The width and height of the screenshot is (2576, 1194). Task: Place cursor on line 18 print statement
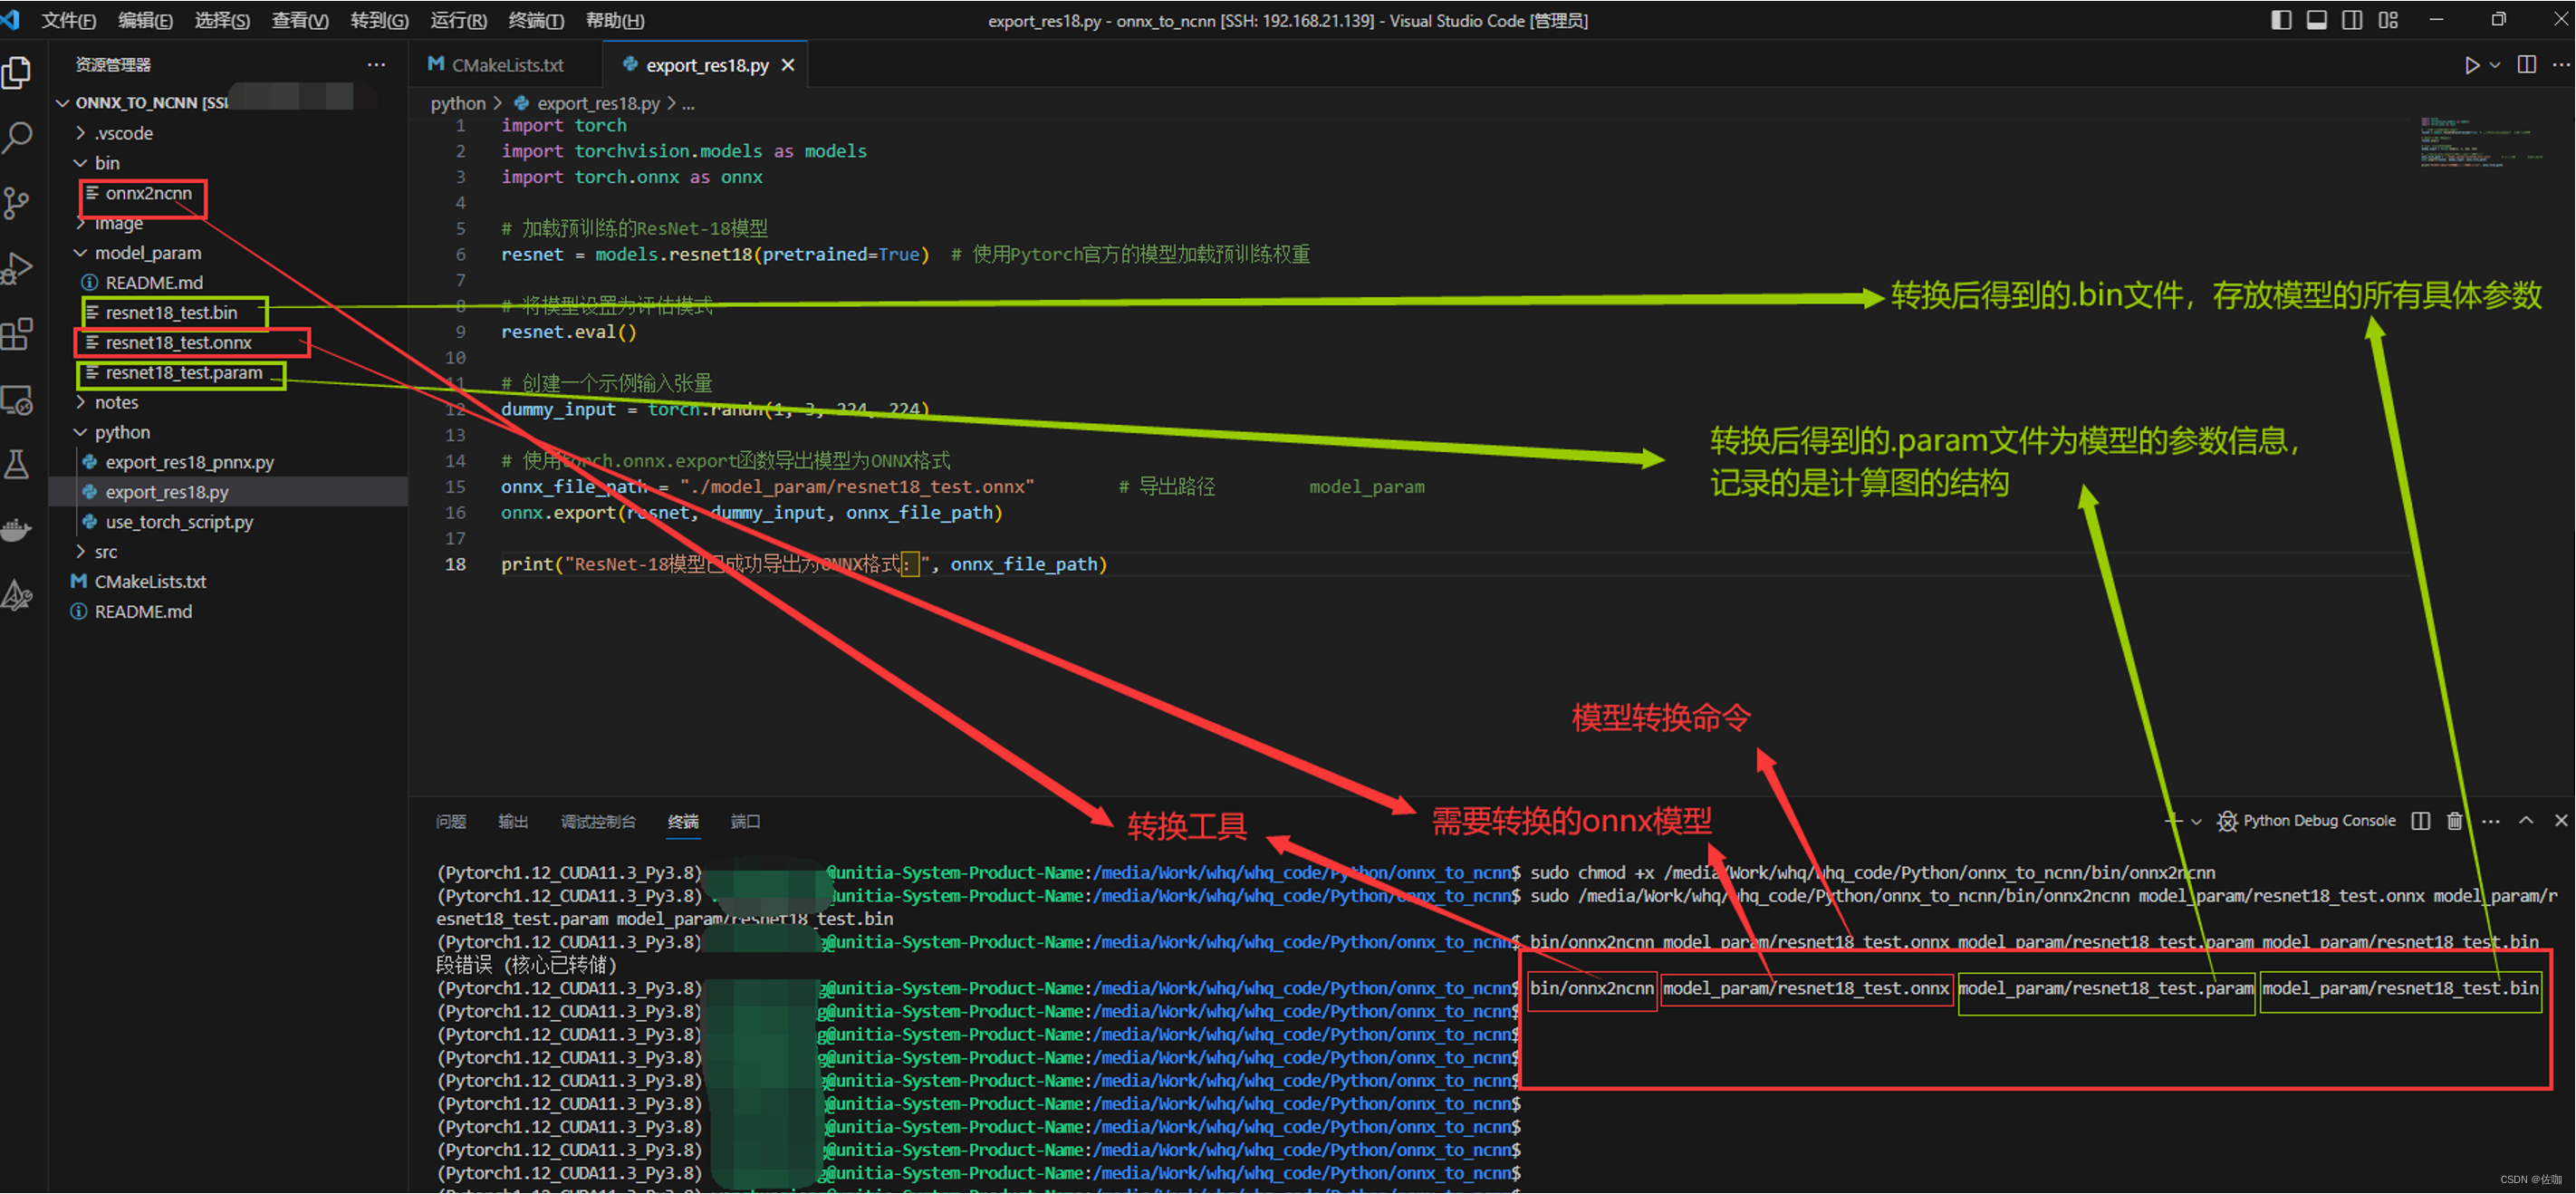point(804,564)
